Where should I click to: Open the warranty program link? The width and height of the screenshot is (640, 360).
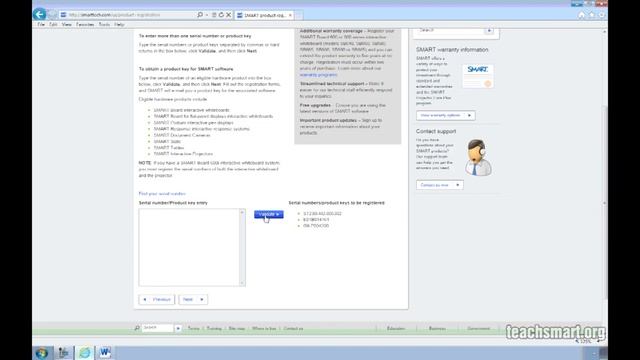[x=318, y=75]
